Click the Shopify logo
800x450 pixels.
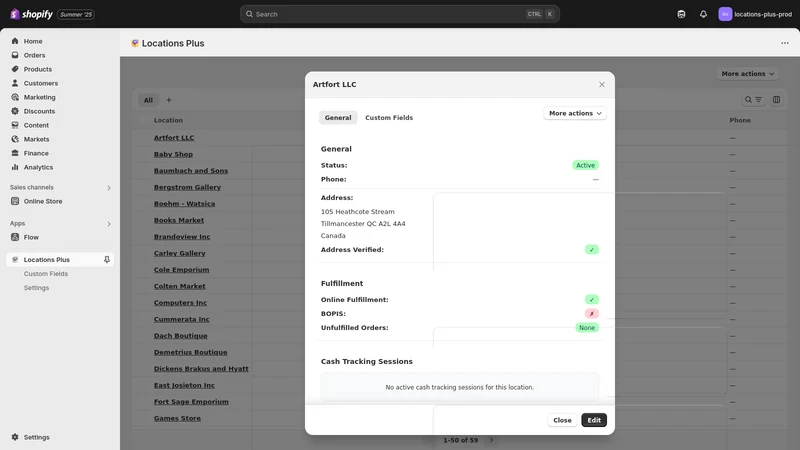31,14
